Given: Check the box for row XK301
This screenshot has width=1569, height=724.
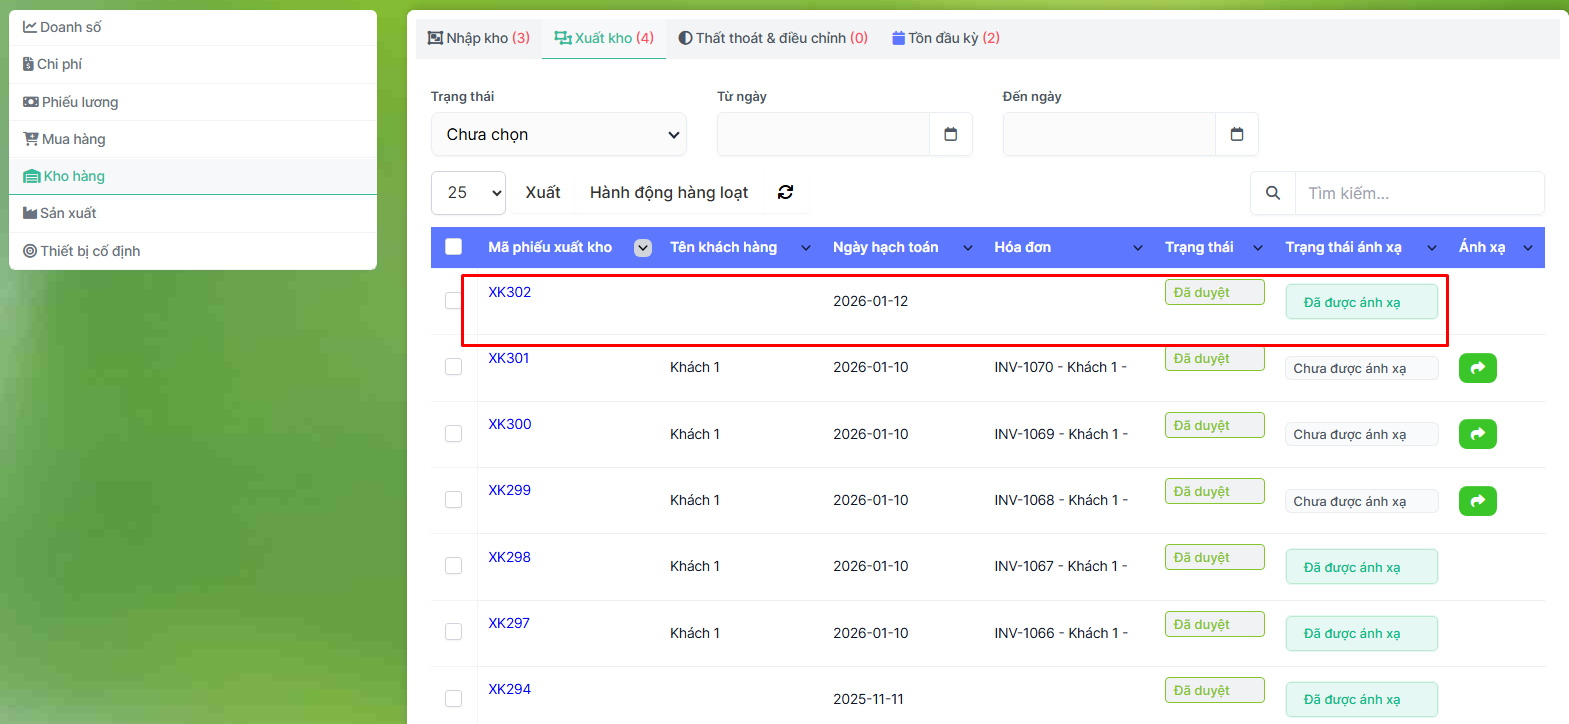Looking at the screenshot, I should (454, 367).
